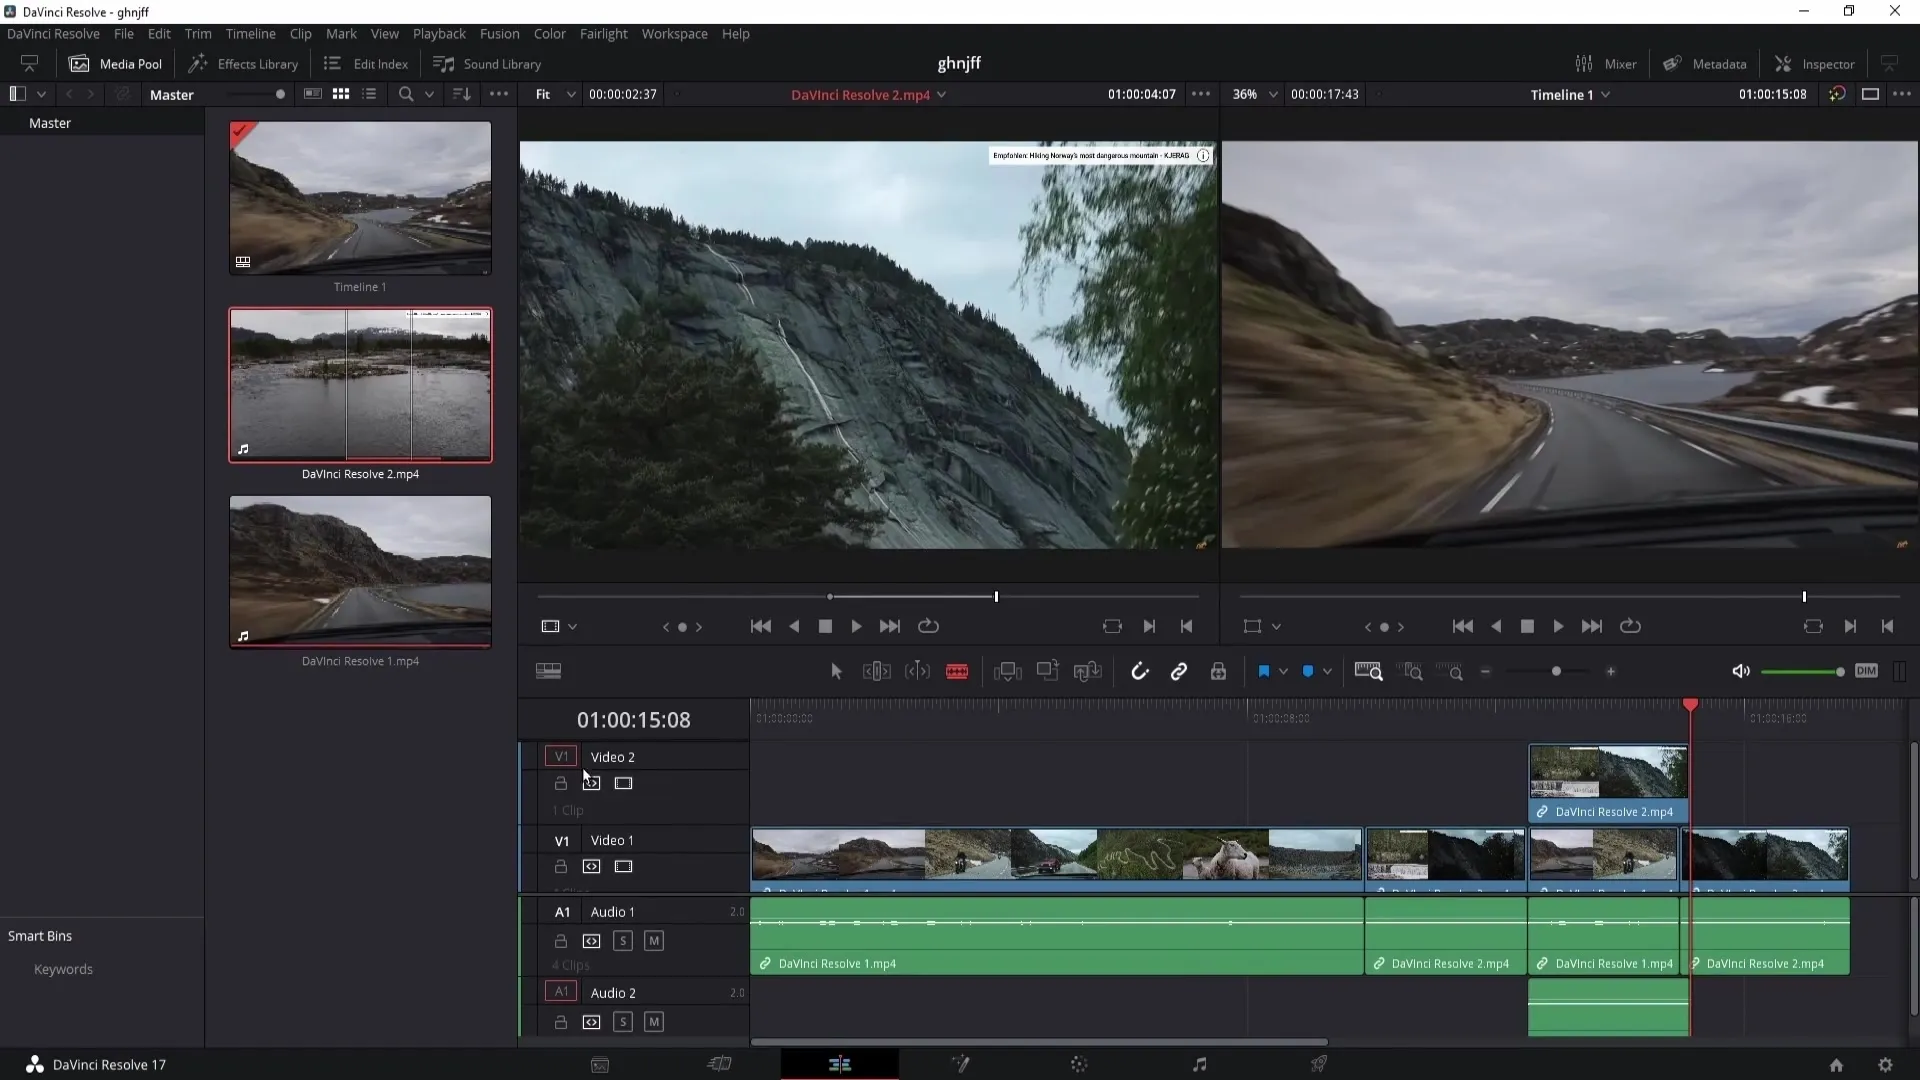Image resolution: width=1920 pixels, height=1080 pixels.
Task: Open marker color dropdown arrow
Action: click(x=1328, y=672)
